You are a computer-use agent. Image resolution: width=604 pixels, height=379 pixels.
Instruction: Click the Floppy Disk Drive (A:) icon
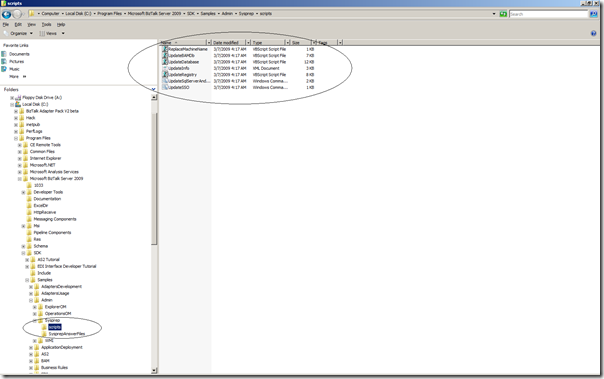pyautogui.click(x=18, y=97)
